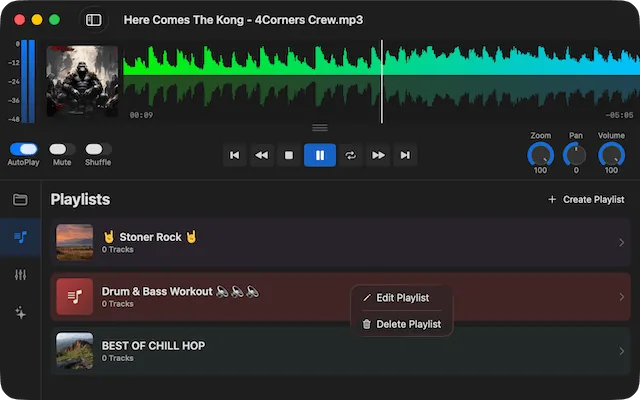Click the waveform panel resize grip handle
The width and height of the screenshot is (640, 400).
tap(320, 128)
